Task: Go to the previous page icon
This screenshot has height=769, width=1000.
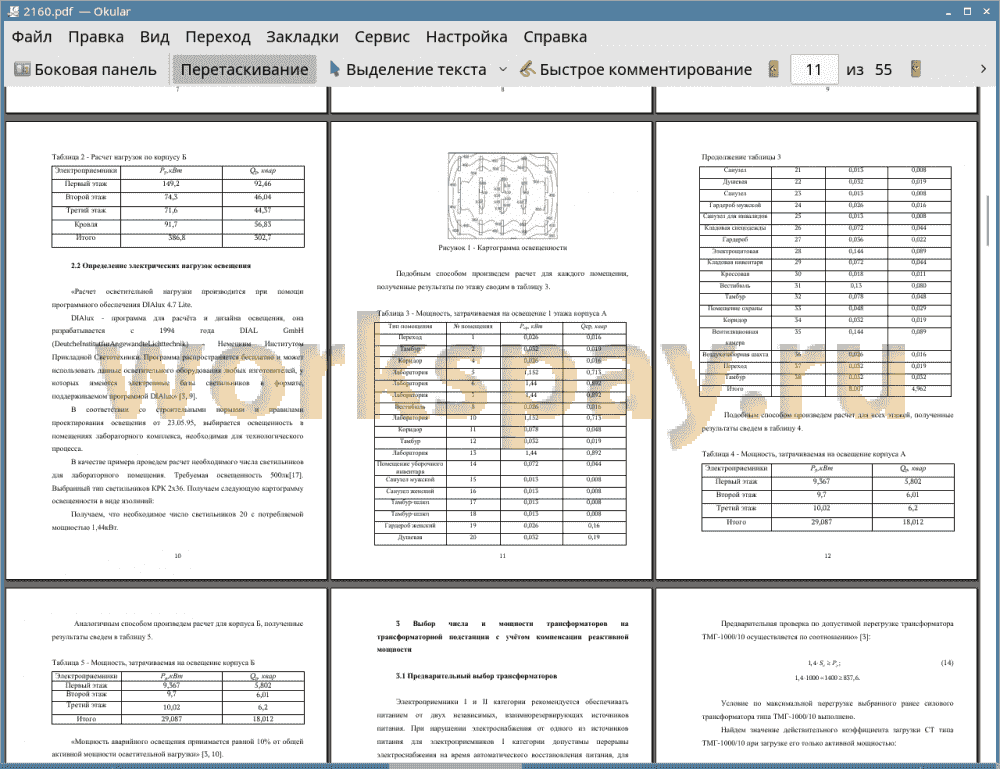Action: tap(774, 69)
